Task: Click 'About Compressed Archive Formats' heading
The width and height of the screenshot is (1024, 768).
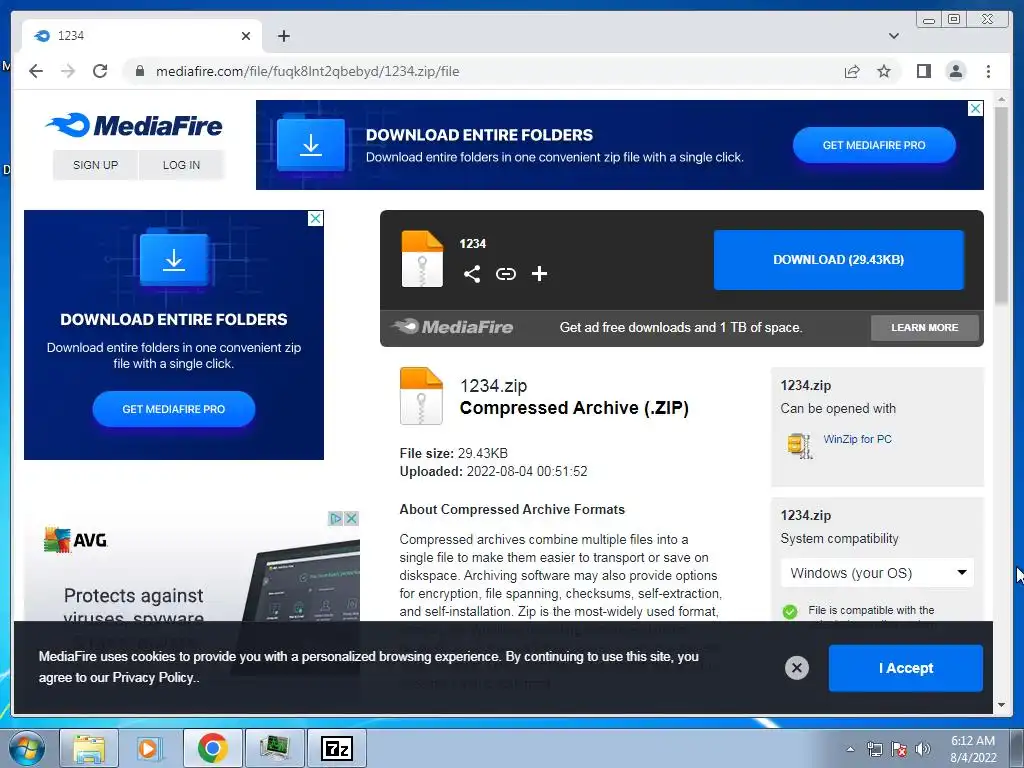Action: pyautogui.click(x=512, y=509)
